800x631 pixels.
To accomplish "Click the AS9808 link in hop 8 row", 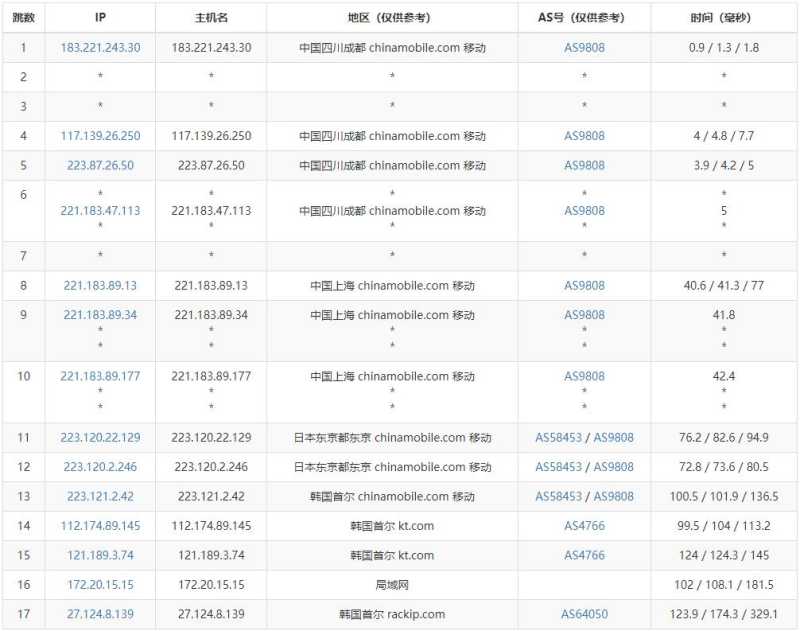I will tap(584, 286).
